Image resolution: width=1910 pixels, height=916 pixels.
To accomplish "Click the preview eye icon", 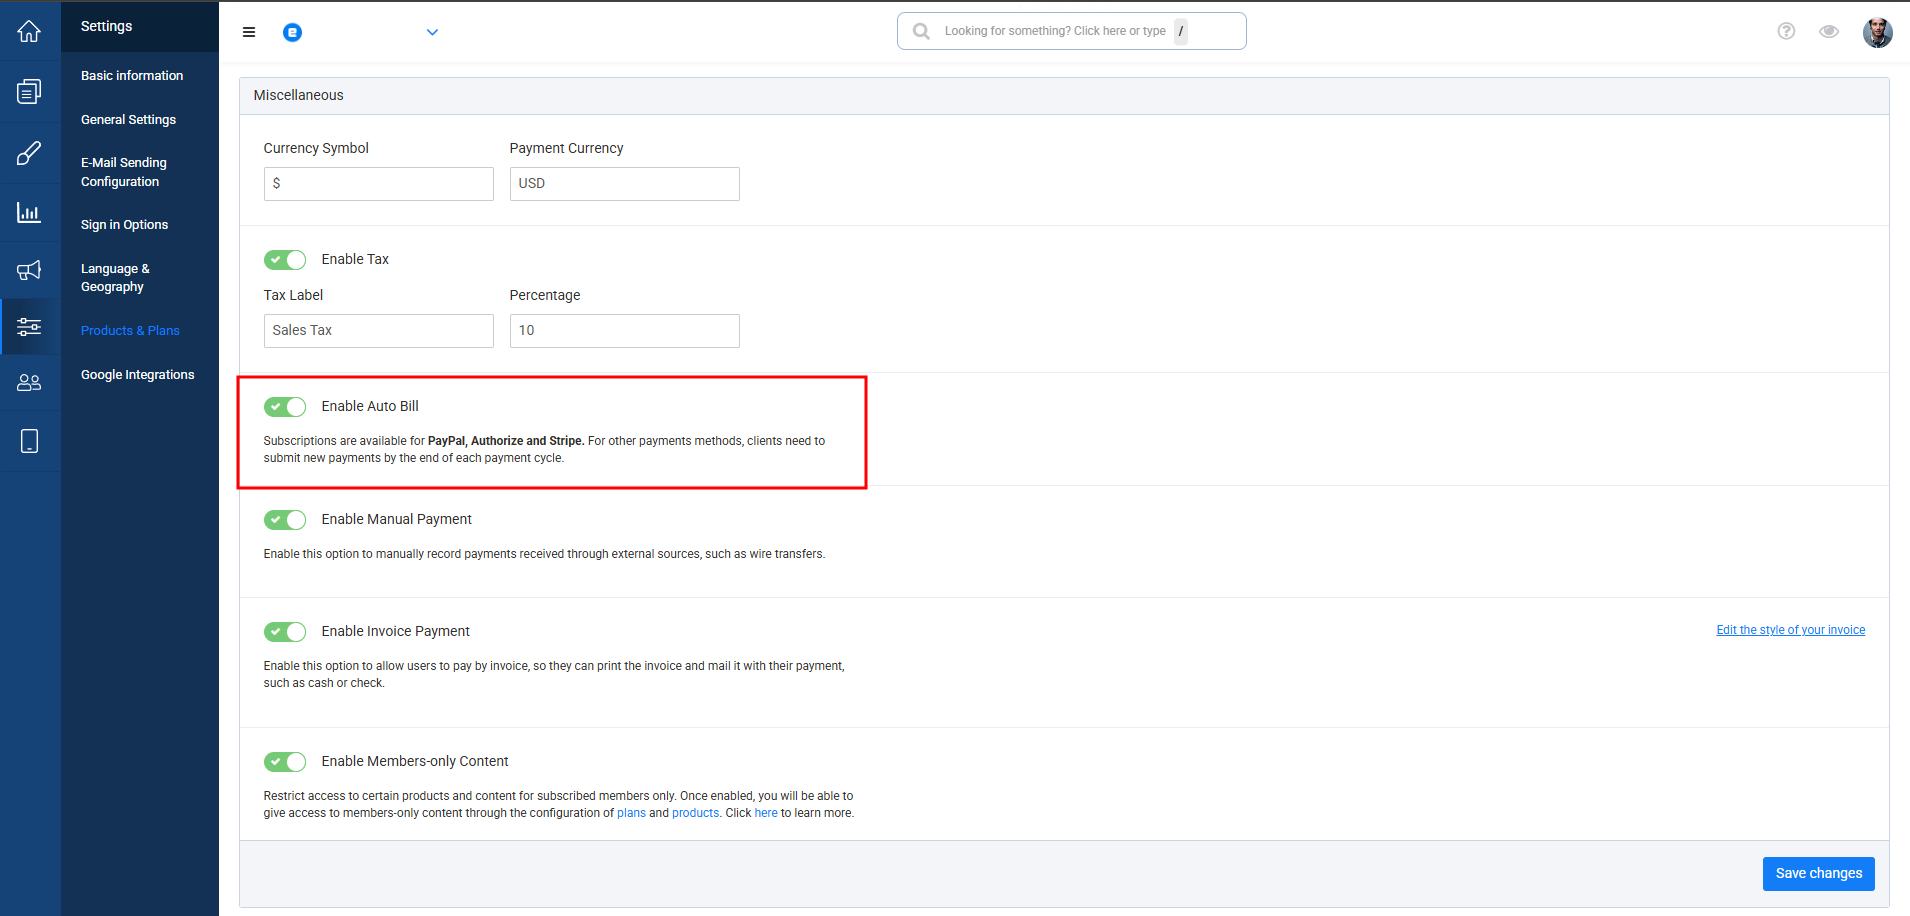I will pos(1829,31).
